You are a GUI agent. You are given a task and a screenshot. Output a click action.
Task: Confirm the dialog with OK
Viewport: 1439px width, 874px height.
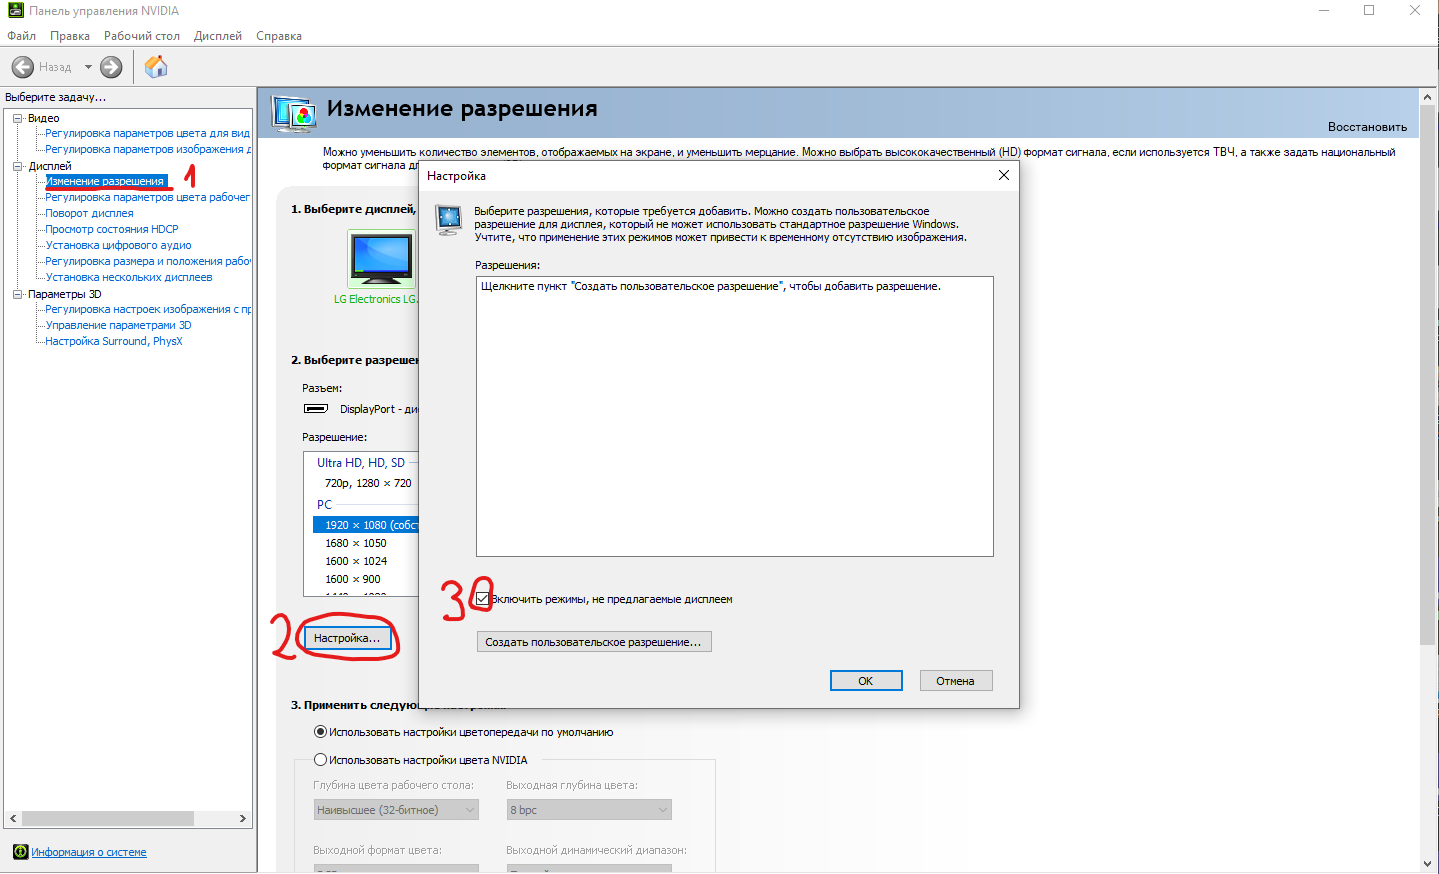tap(866, 681)
